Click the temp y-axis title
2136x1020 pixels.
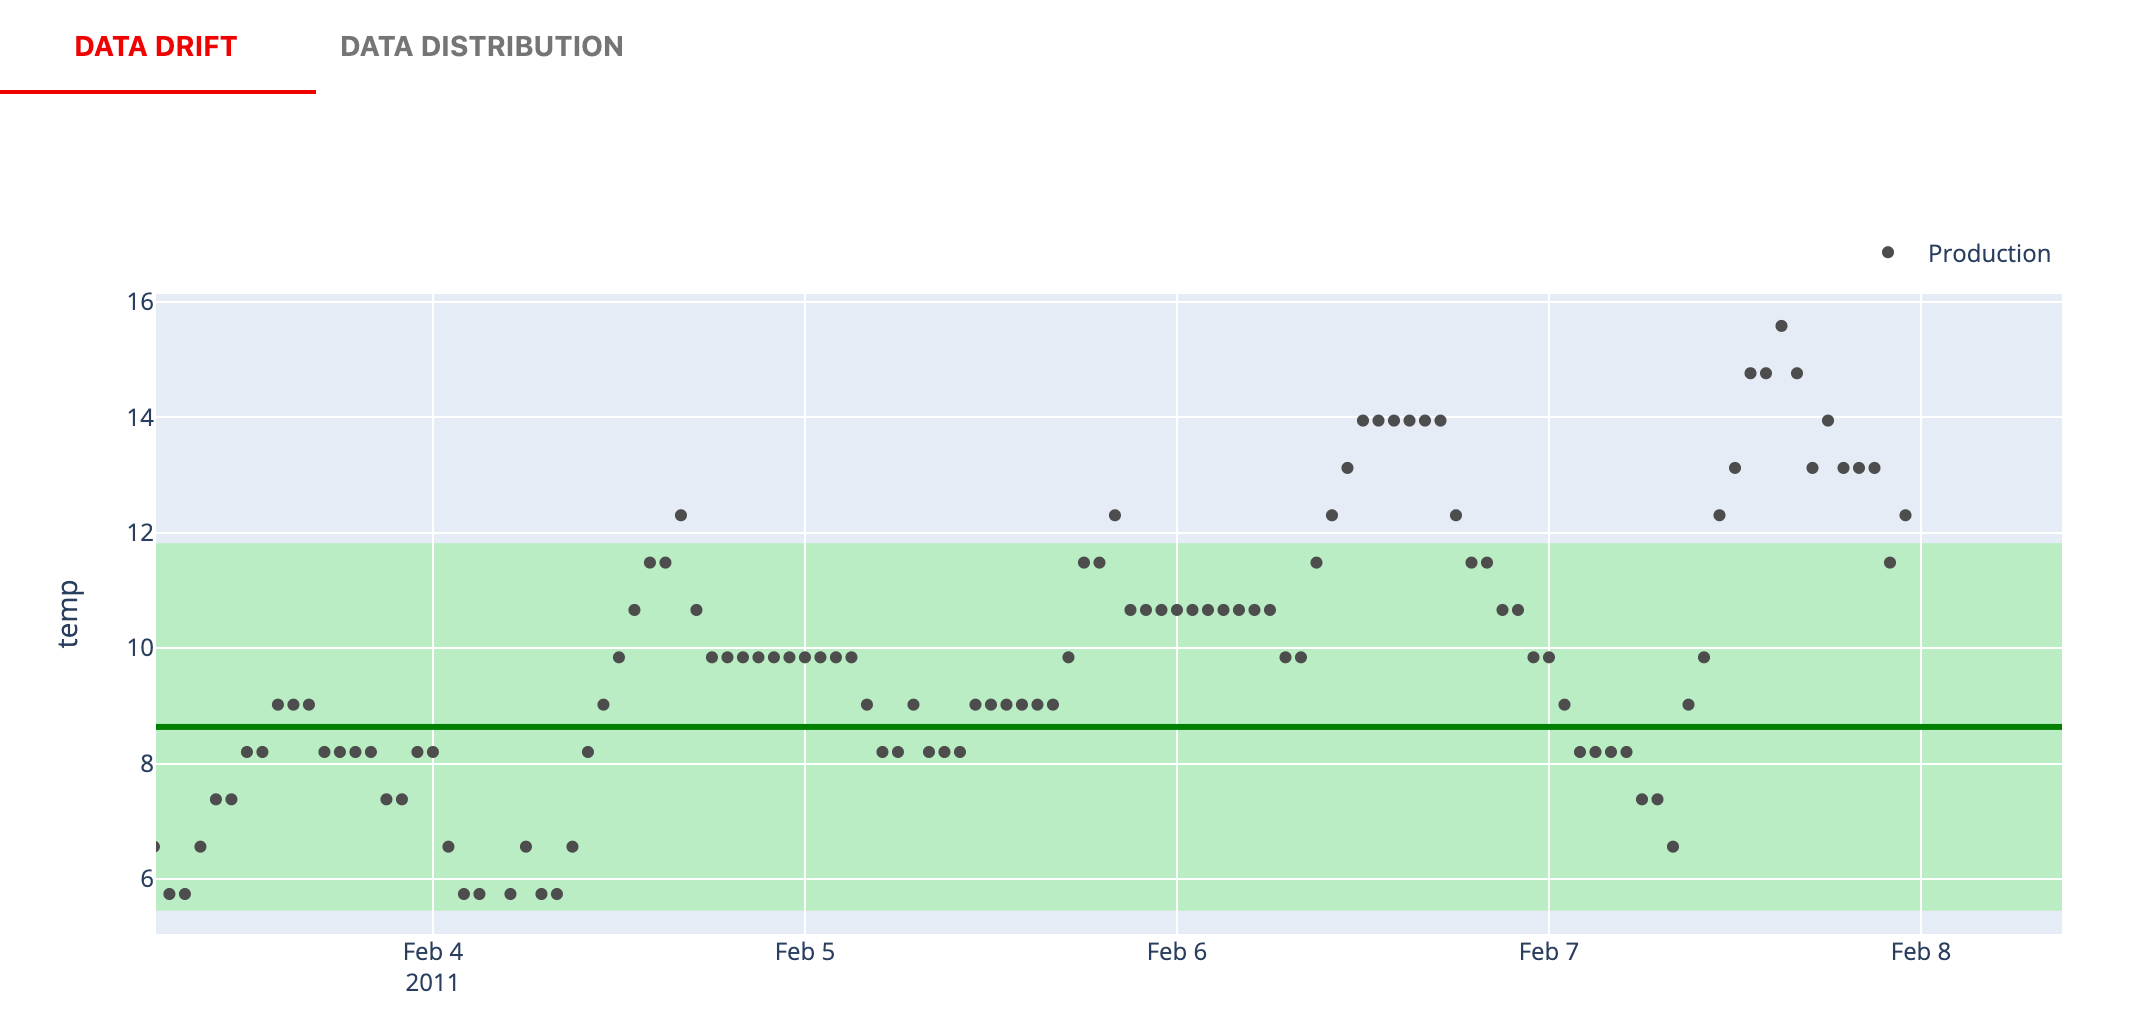pyautogui.click(x=68, y=614)
